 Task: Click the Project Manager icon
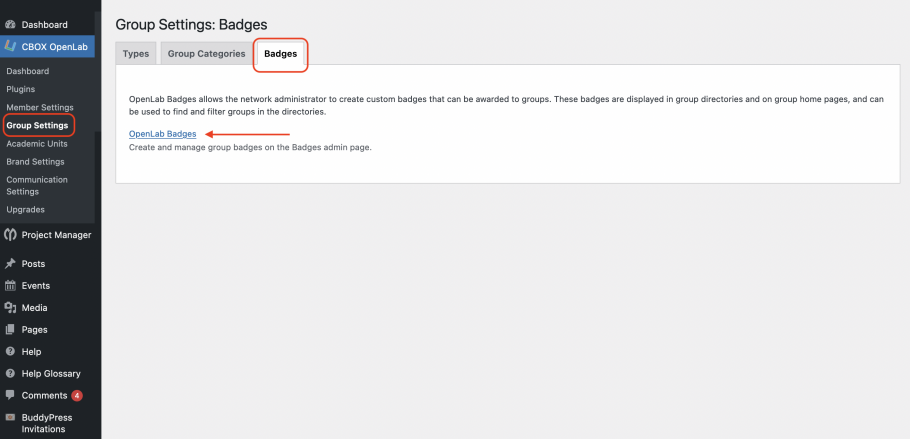tap(10, 235)
